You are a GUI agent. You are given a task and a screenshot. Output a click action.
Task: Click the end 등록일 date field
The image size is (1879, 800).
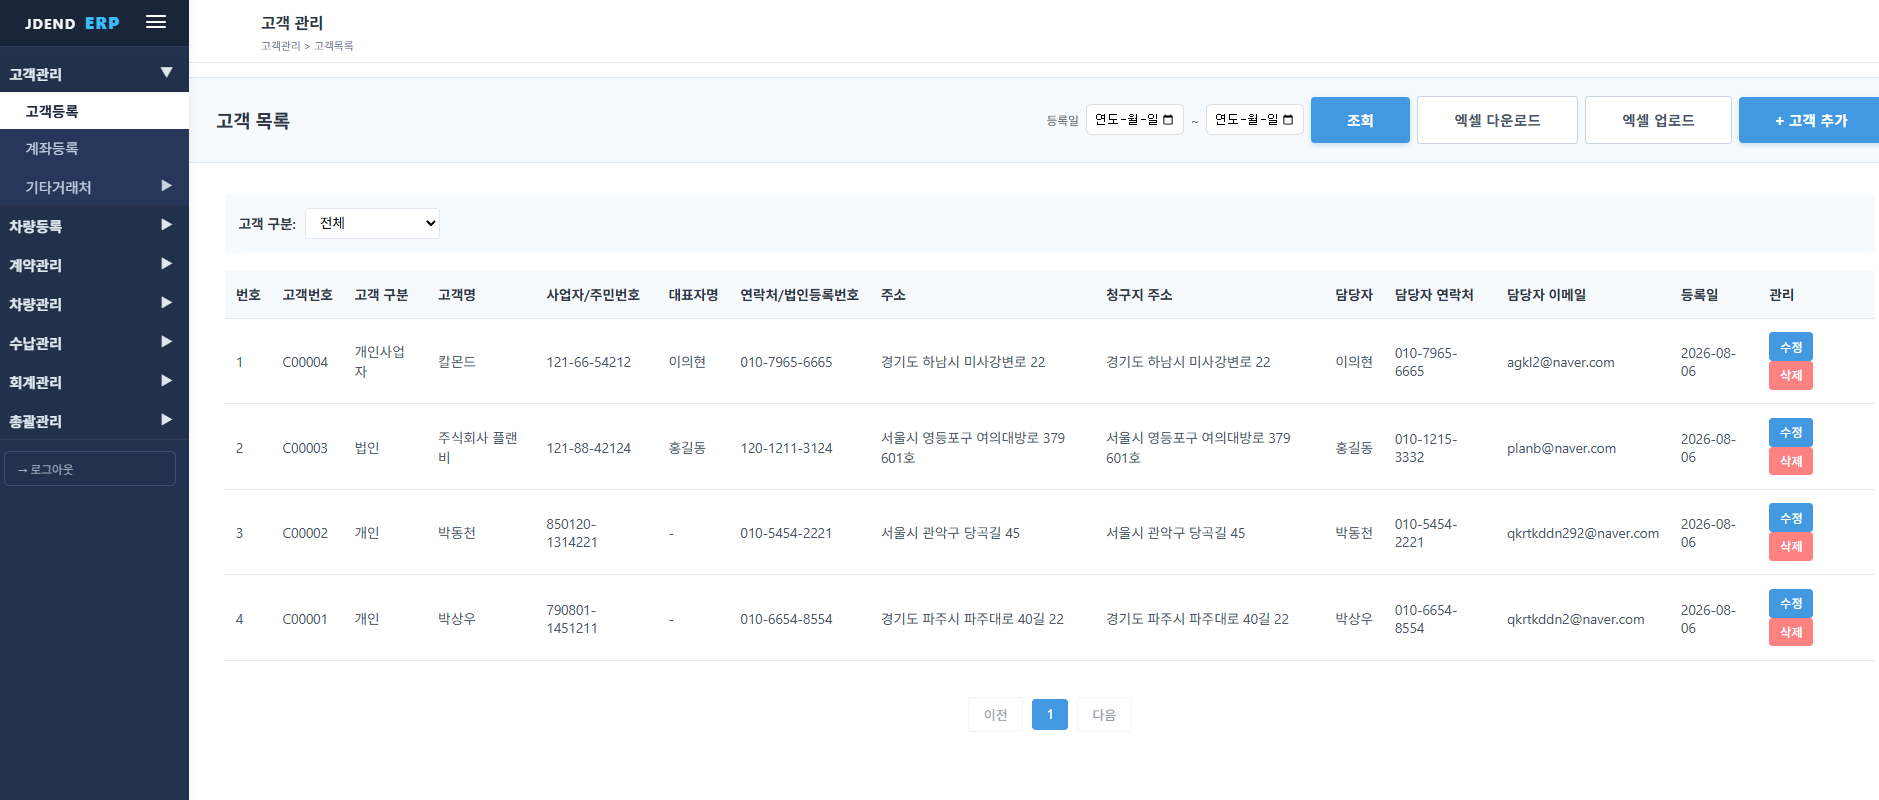coord(1255,119)
